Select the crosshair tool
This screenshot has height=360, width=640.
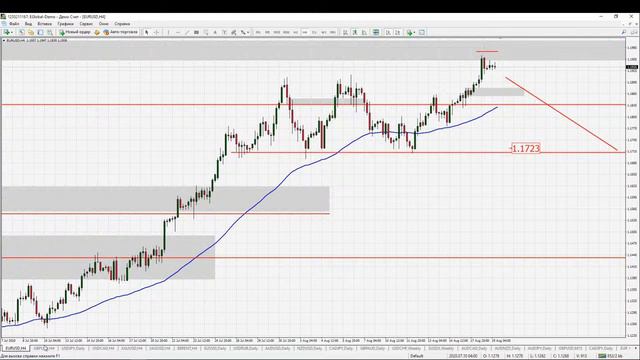pyautogui.click(x=156, y=32)
